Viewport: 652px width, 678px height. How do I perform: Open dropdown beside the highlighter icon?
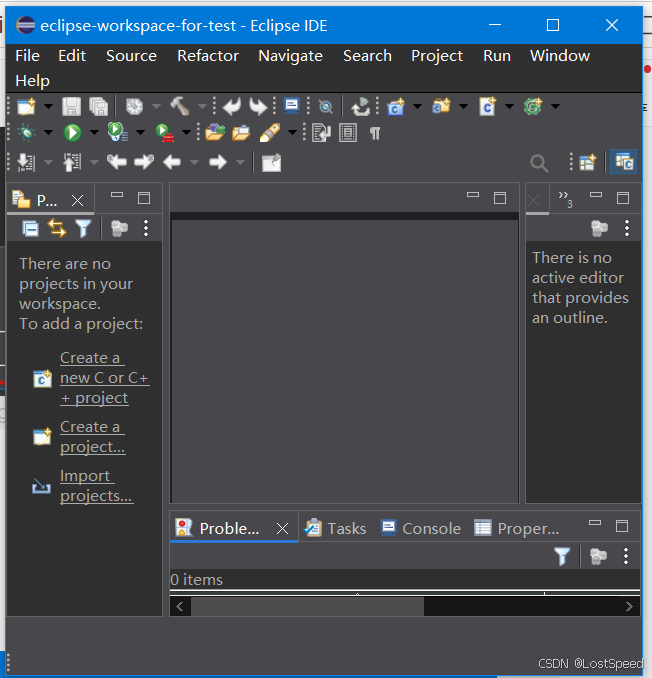coord(293,132)
